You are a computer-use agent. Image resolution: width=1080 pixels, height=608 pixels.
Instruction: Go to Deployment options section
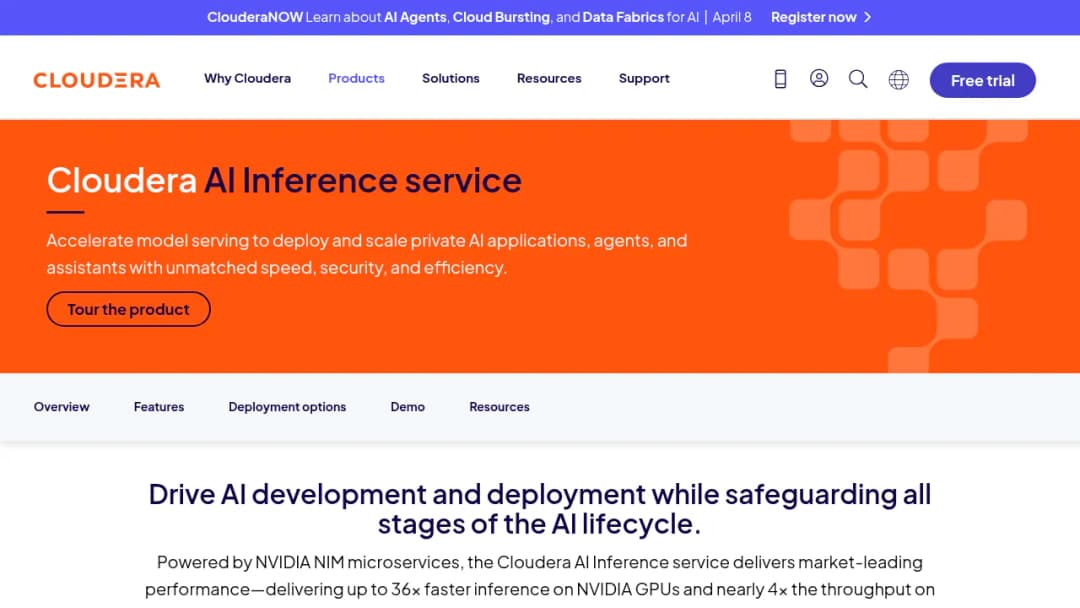tap(287, 407)
